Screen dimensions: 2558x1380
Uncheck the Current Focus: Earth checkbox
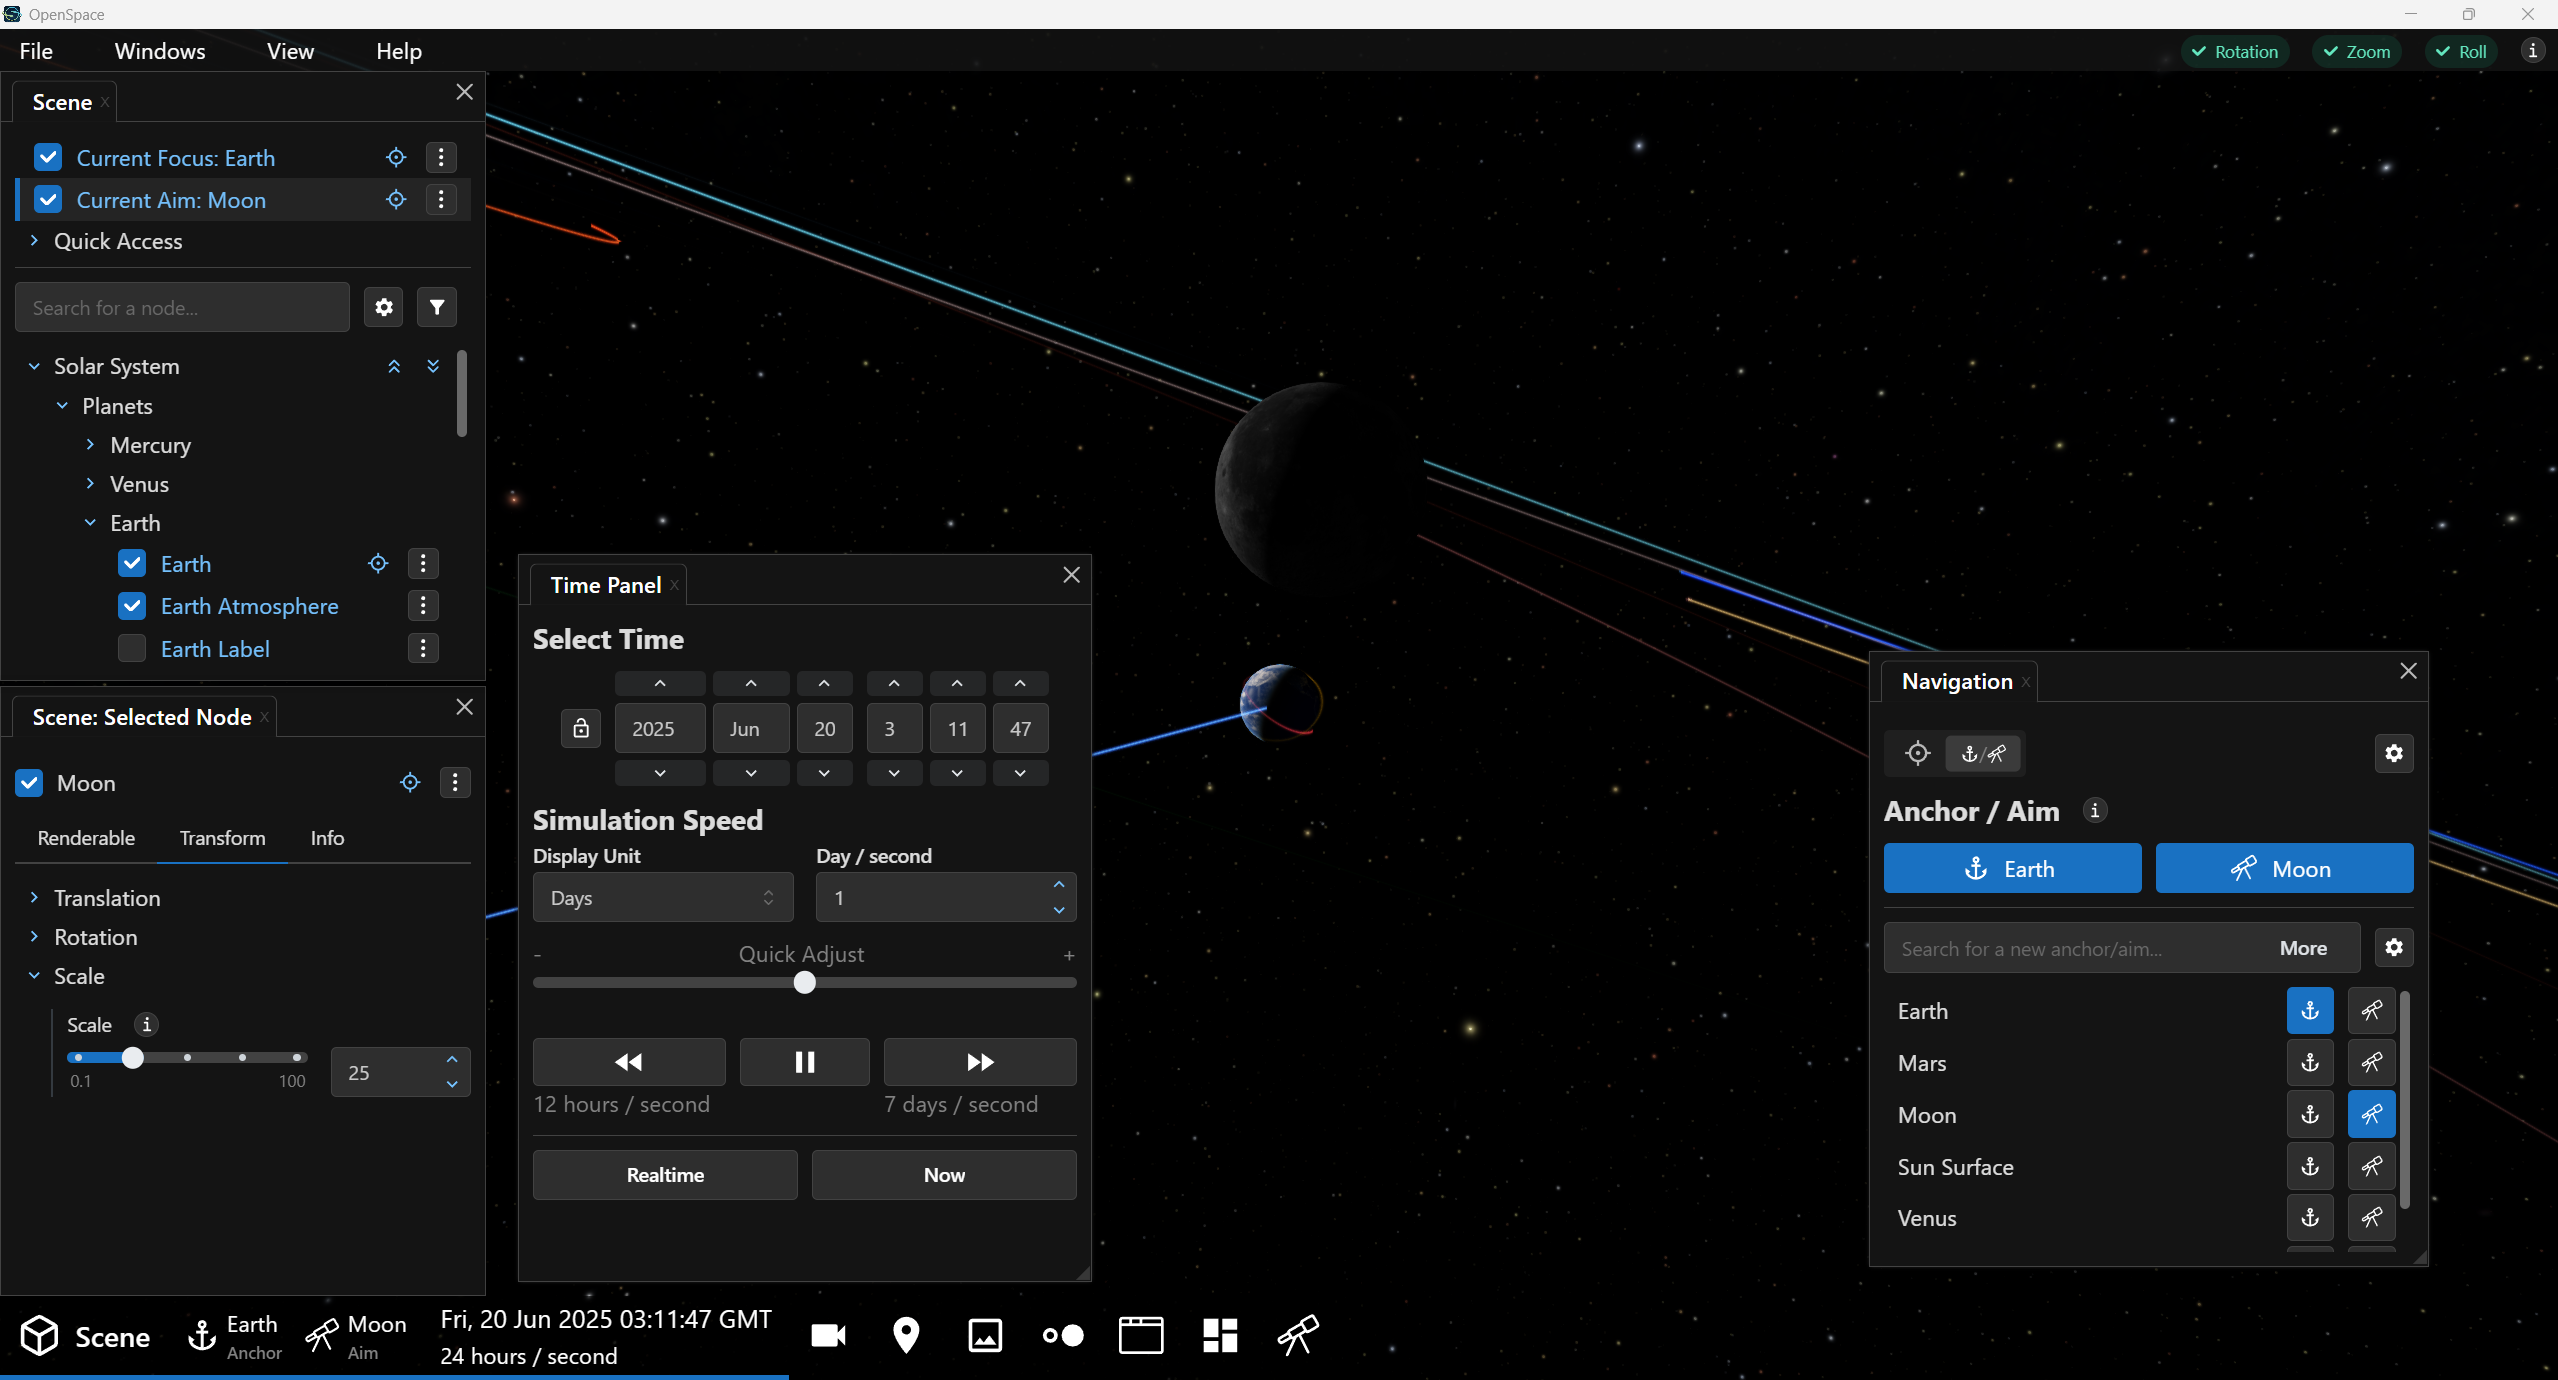click(48, 158)
